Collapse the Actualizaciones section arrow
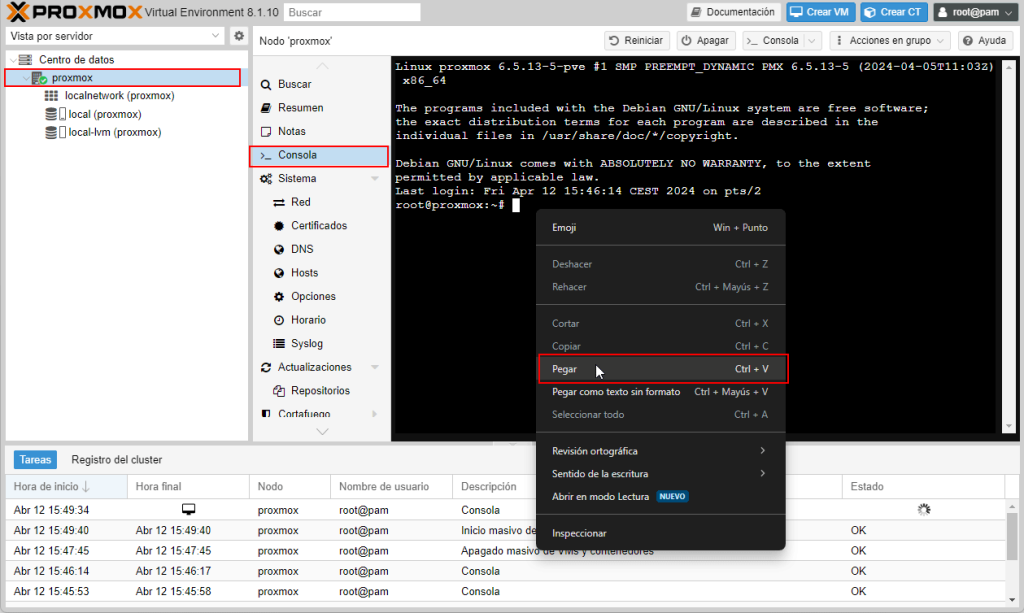The width and height of the screenshot is (1024, 613). click(375, 367)
